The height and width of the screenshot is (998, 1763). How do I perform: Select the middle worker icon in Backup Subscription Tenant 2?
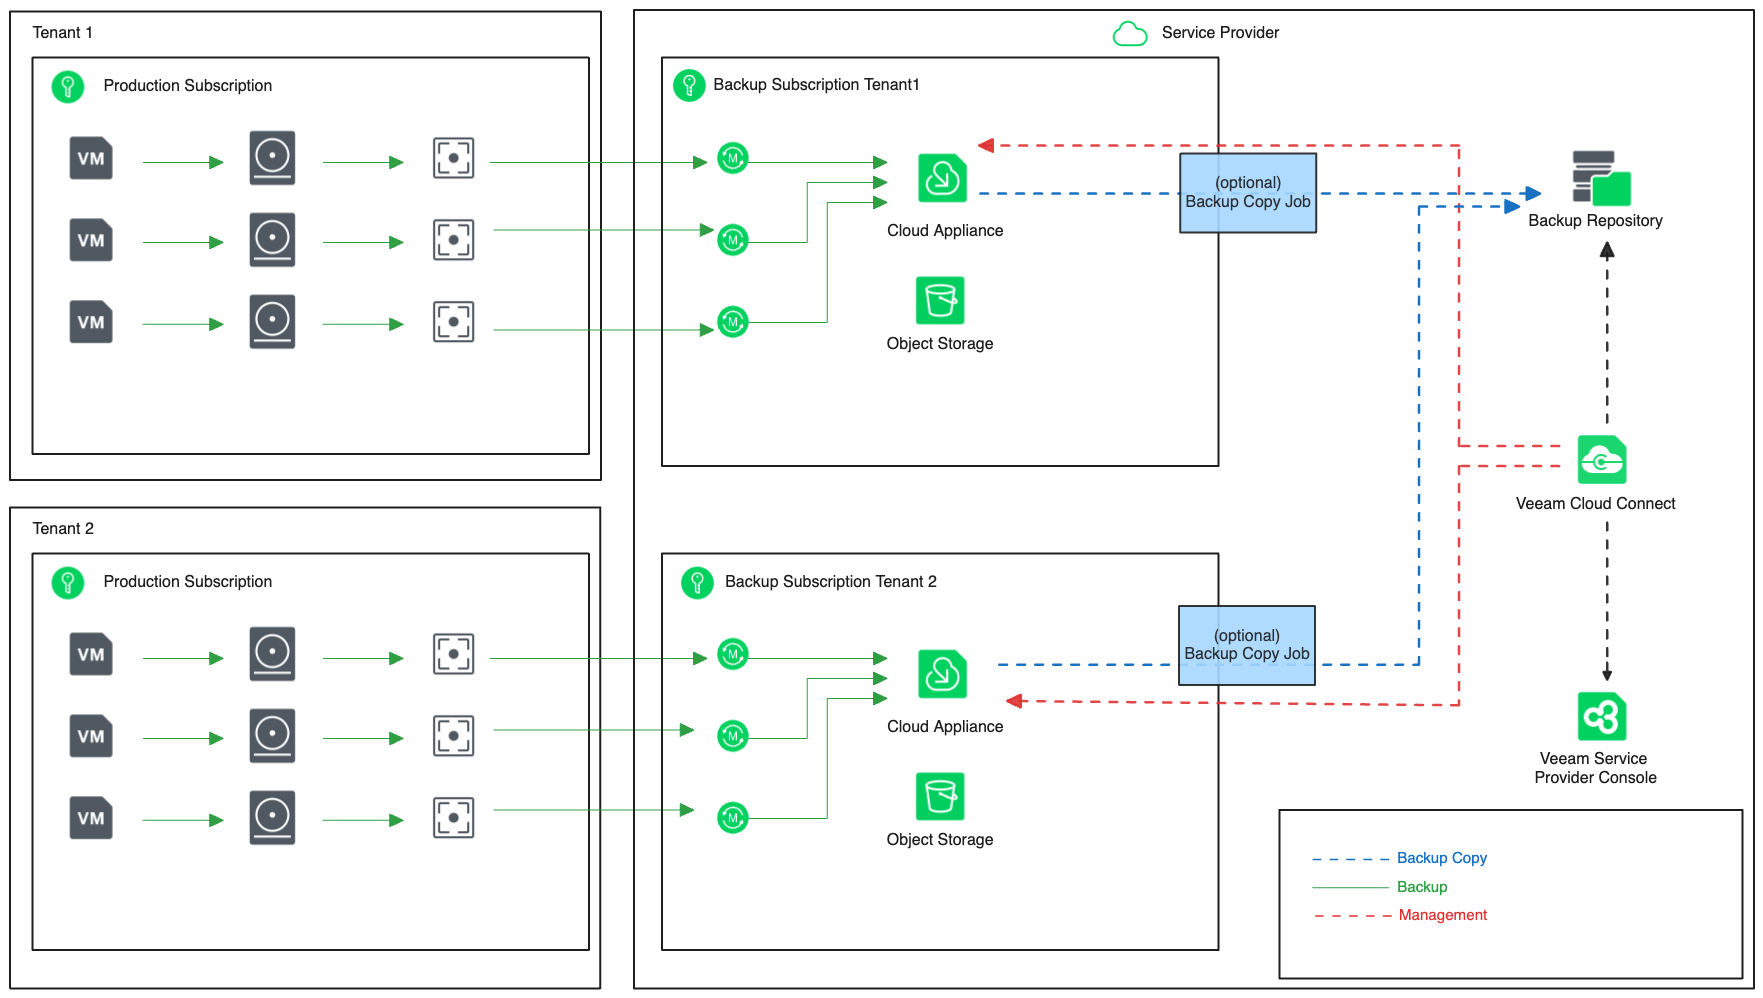pos(733,736)
